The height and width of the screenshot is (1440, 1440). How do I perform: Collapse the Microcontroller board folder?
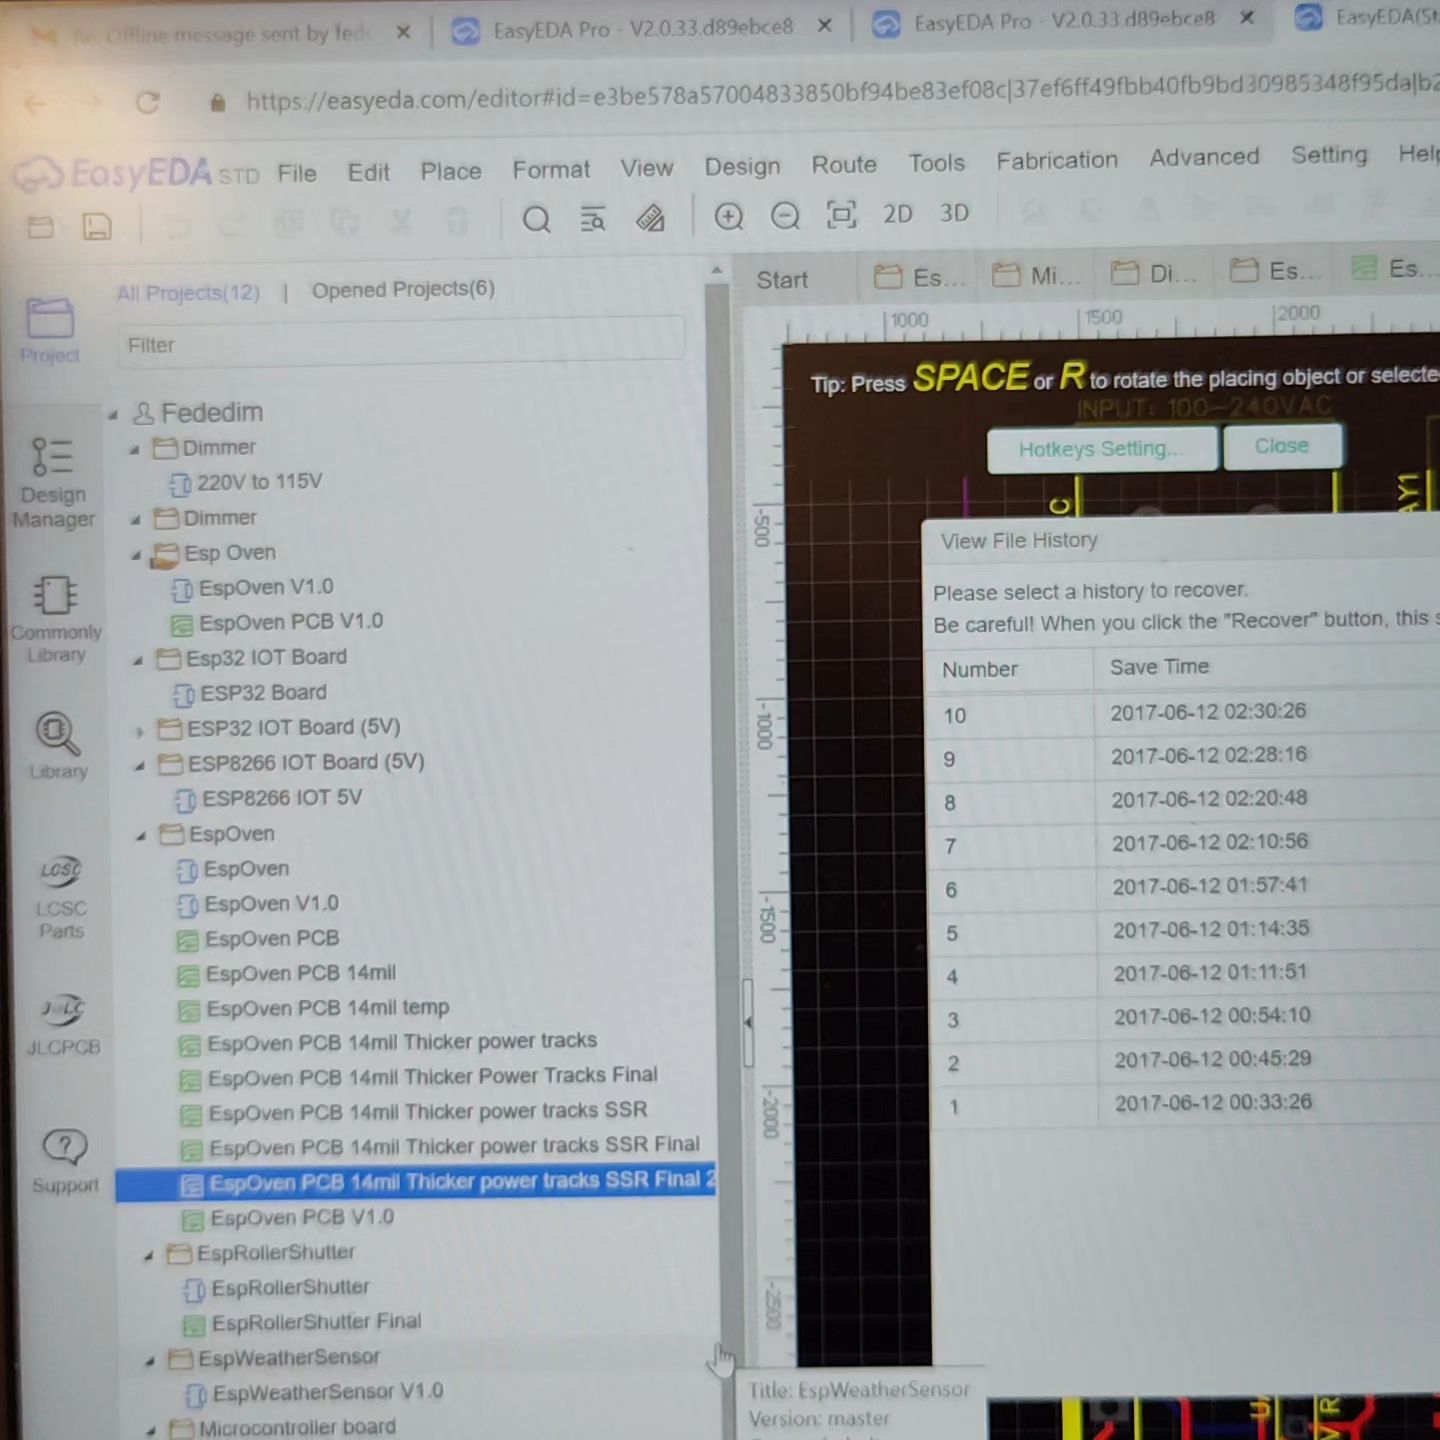click(x=151, y=1431)
